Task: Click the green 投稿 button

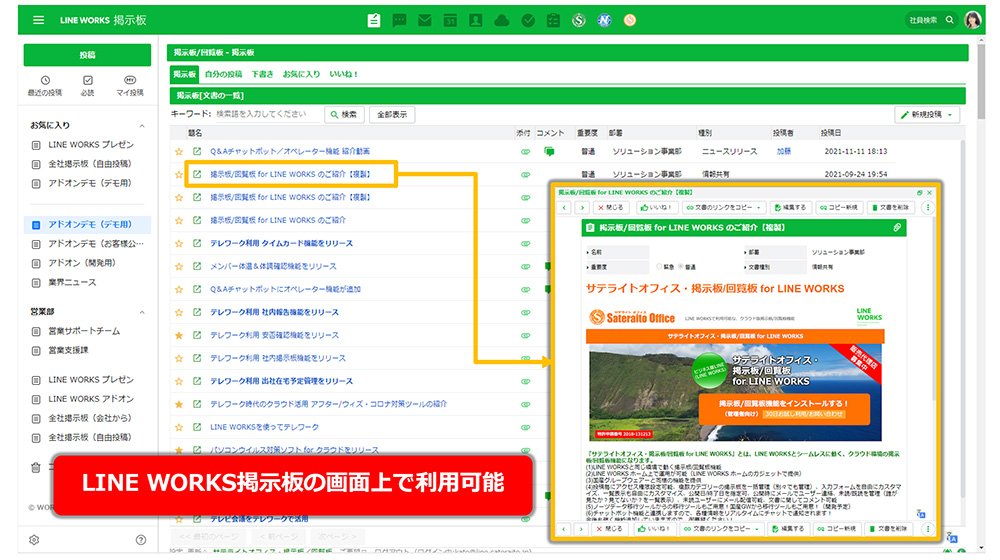Action: click(87, 55)
